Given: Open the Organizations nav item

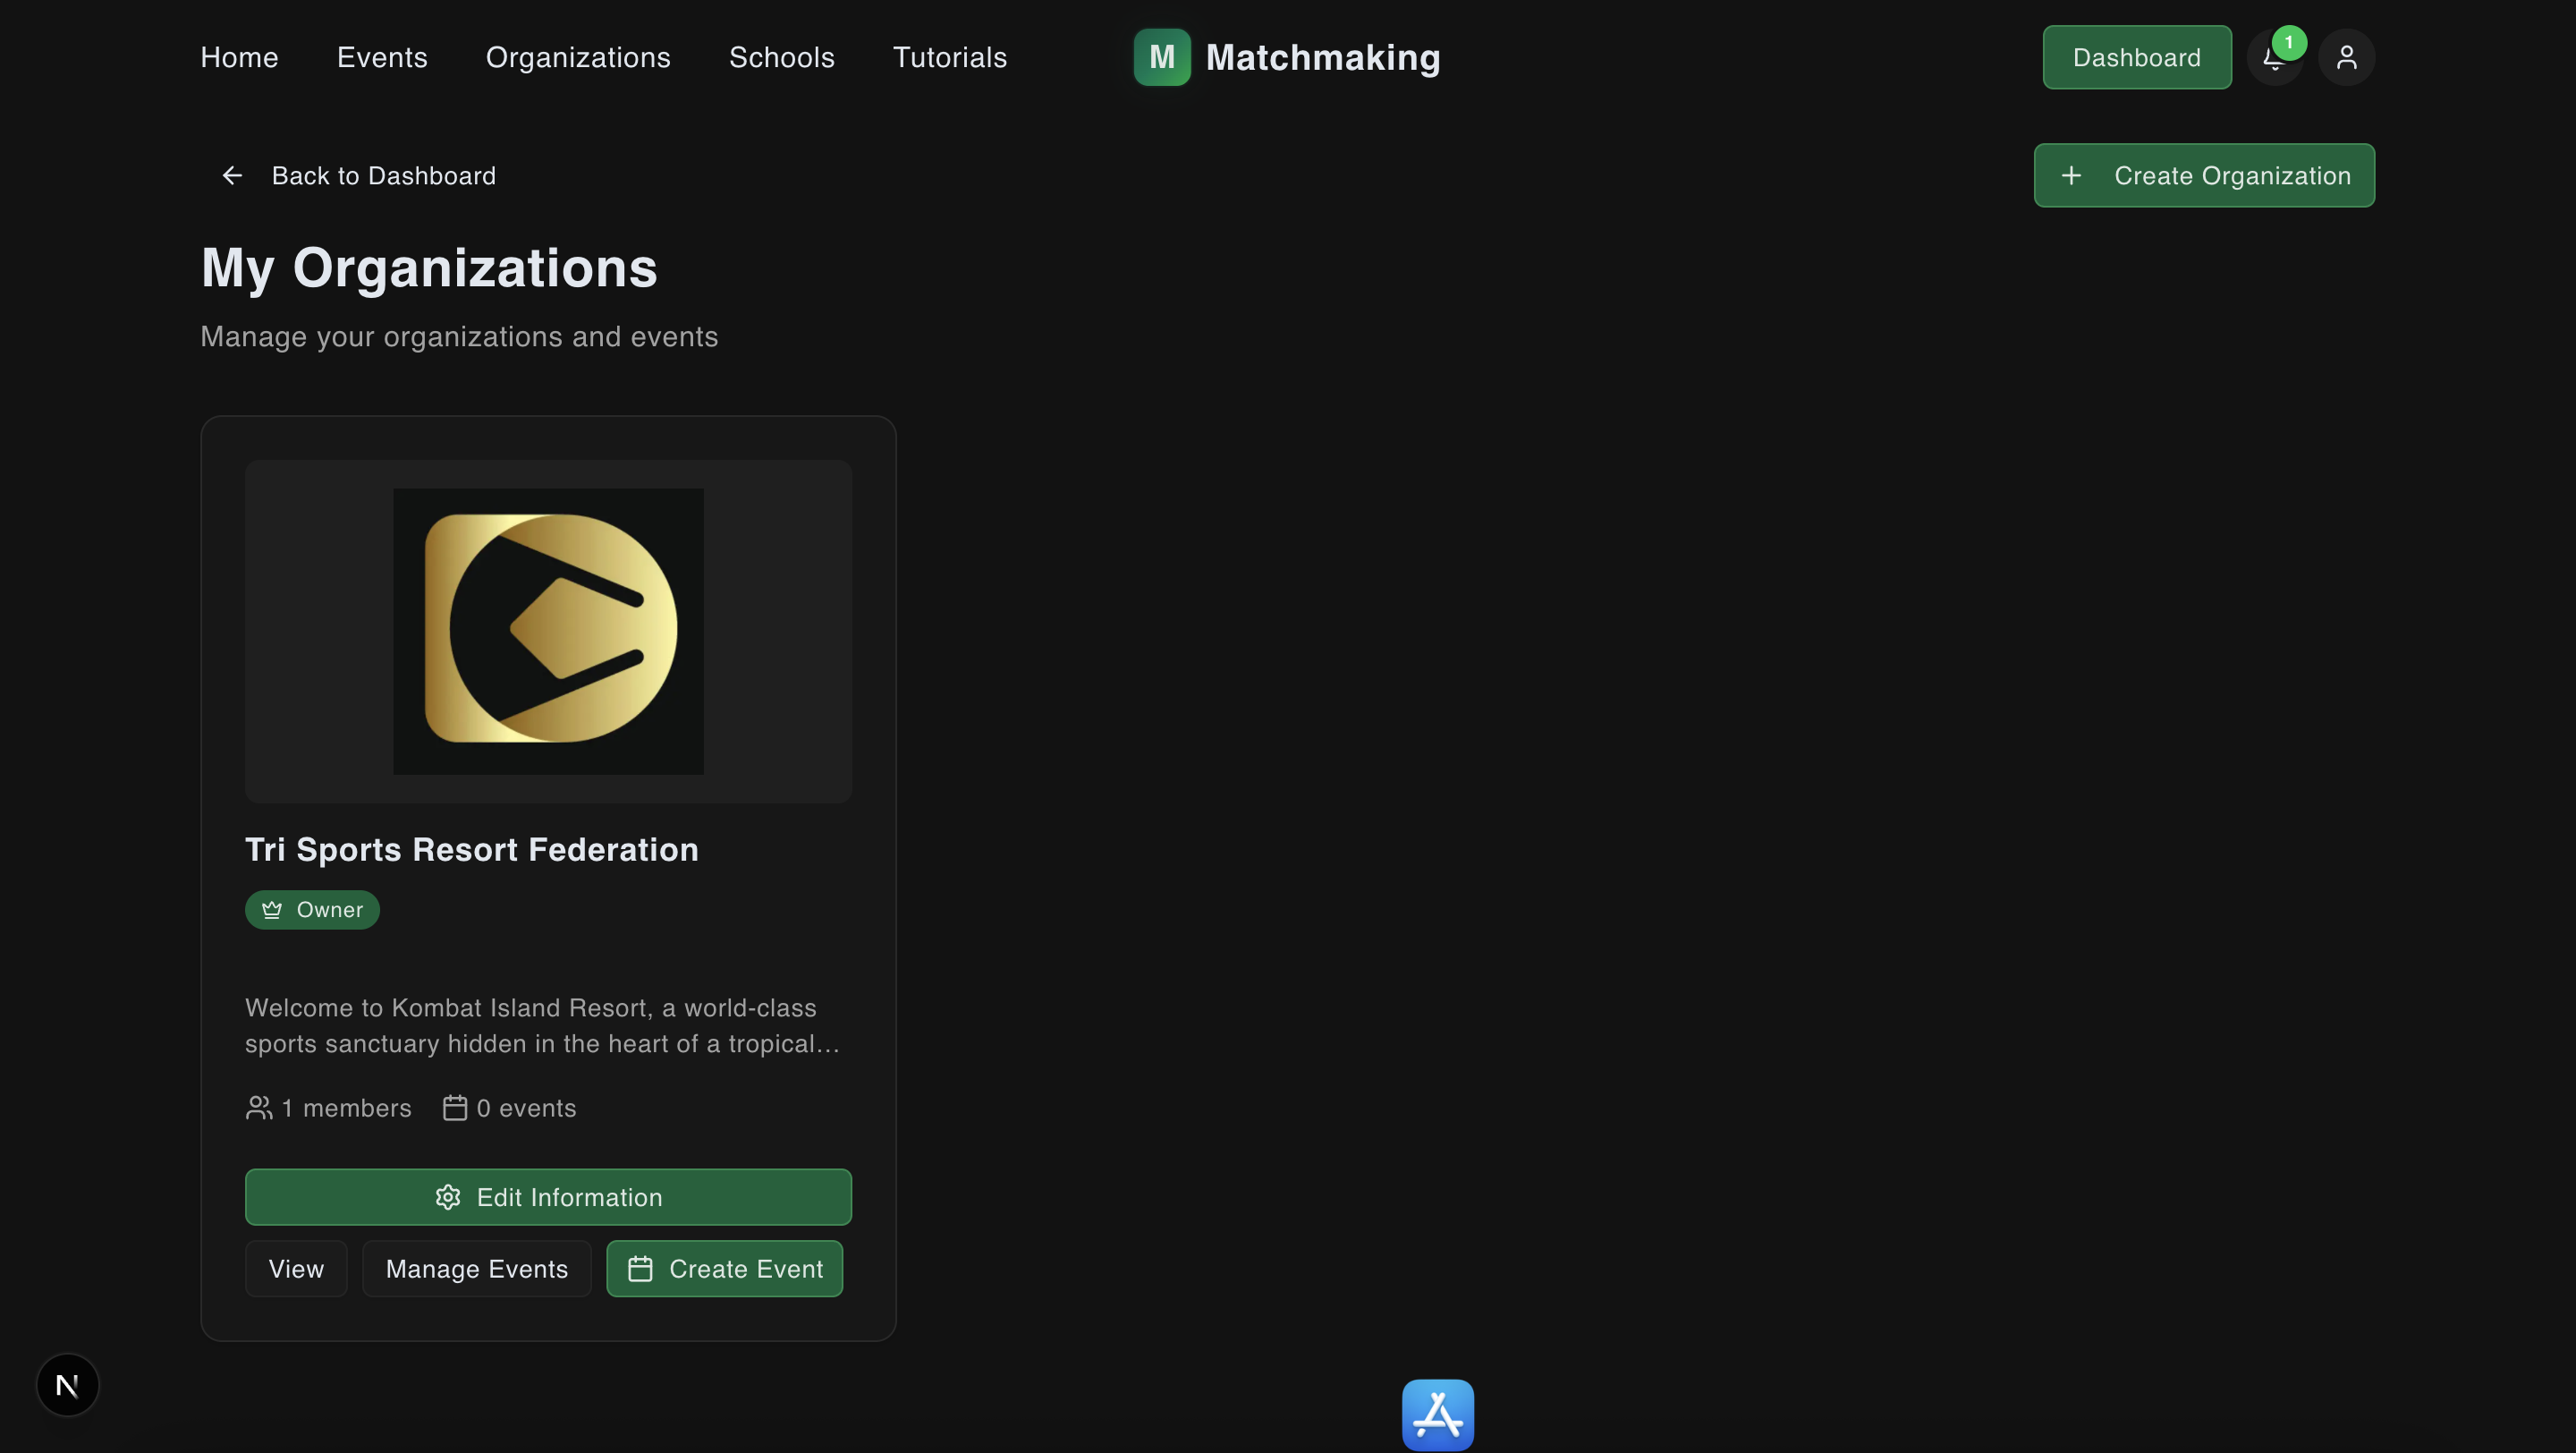Looking at the screenshot, I should 578,58.
